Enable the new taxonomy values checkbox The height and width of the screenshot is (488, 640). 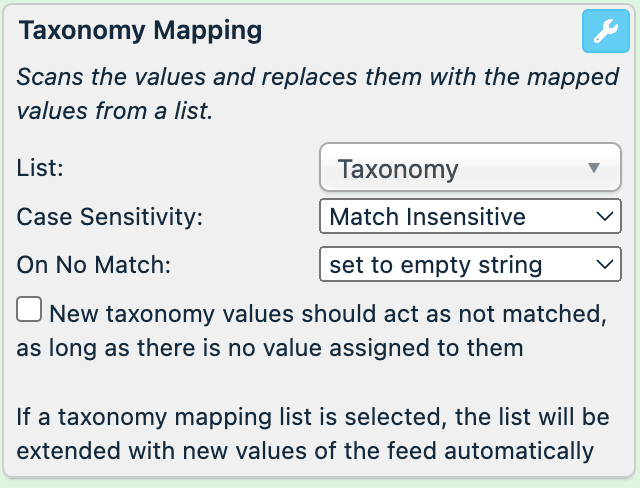coord(30,311)
